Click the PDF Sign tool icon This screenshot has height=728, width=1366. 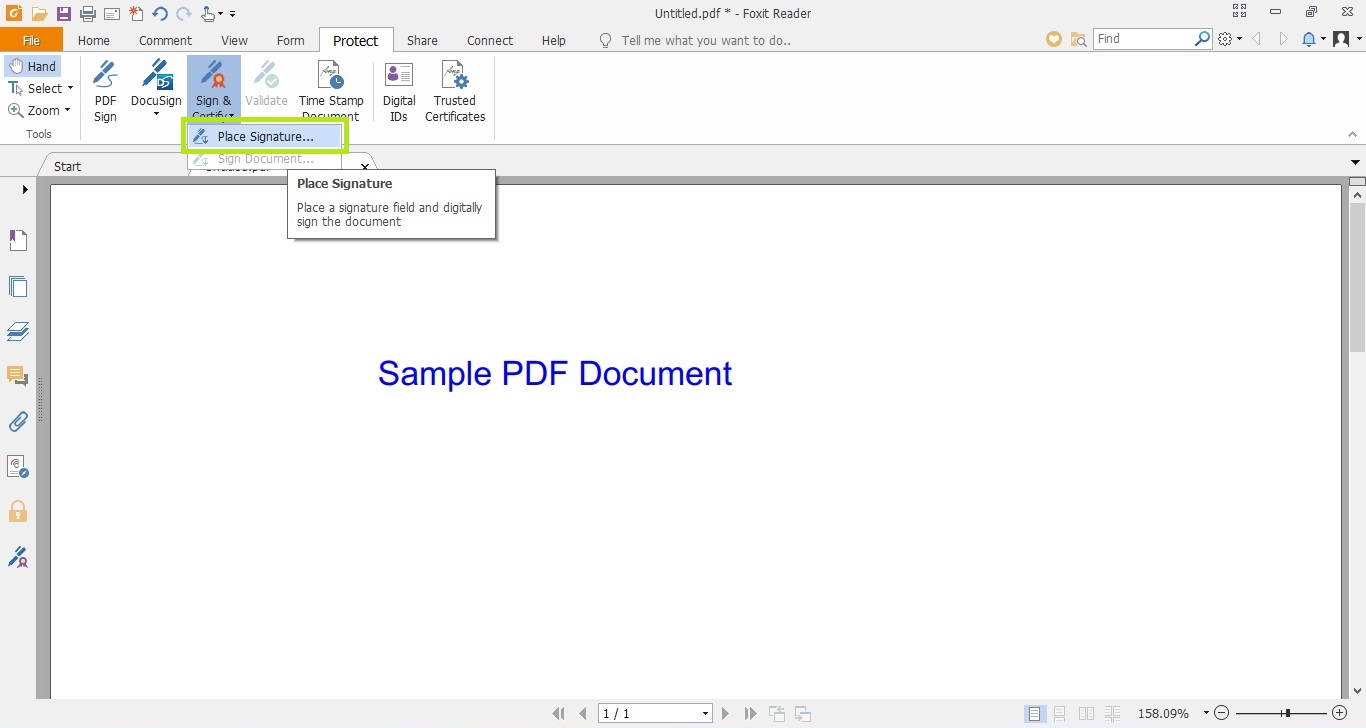[x=105, y=90]
